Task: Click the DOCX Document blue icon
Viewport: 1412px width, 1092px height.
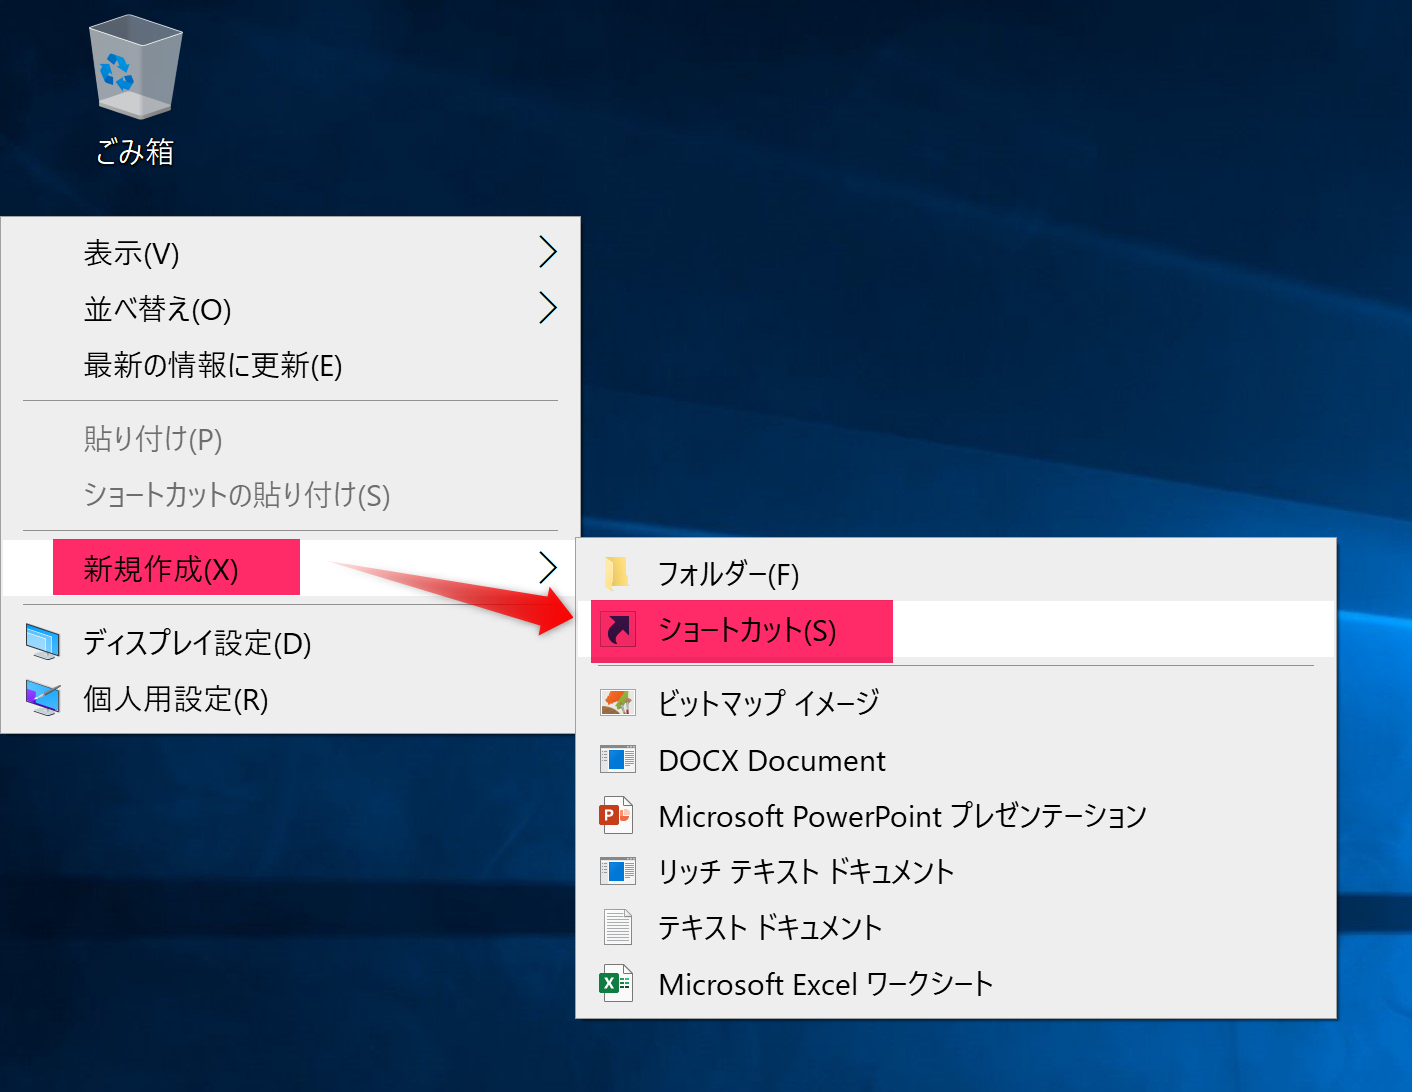Action: 618,759
